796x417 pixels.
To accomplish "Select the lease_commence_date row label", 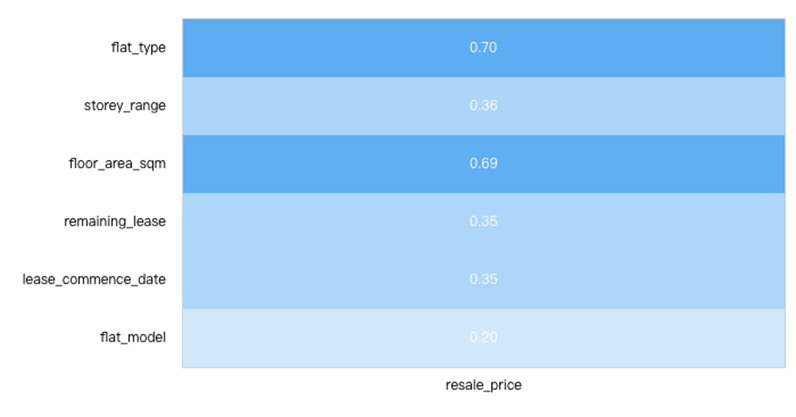I will 94,278.
